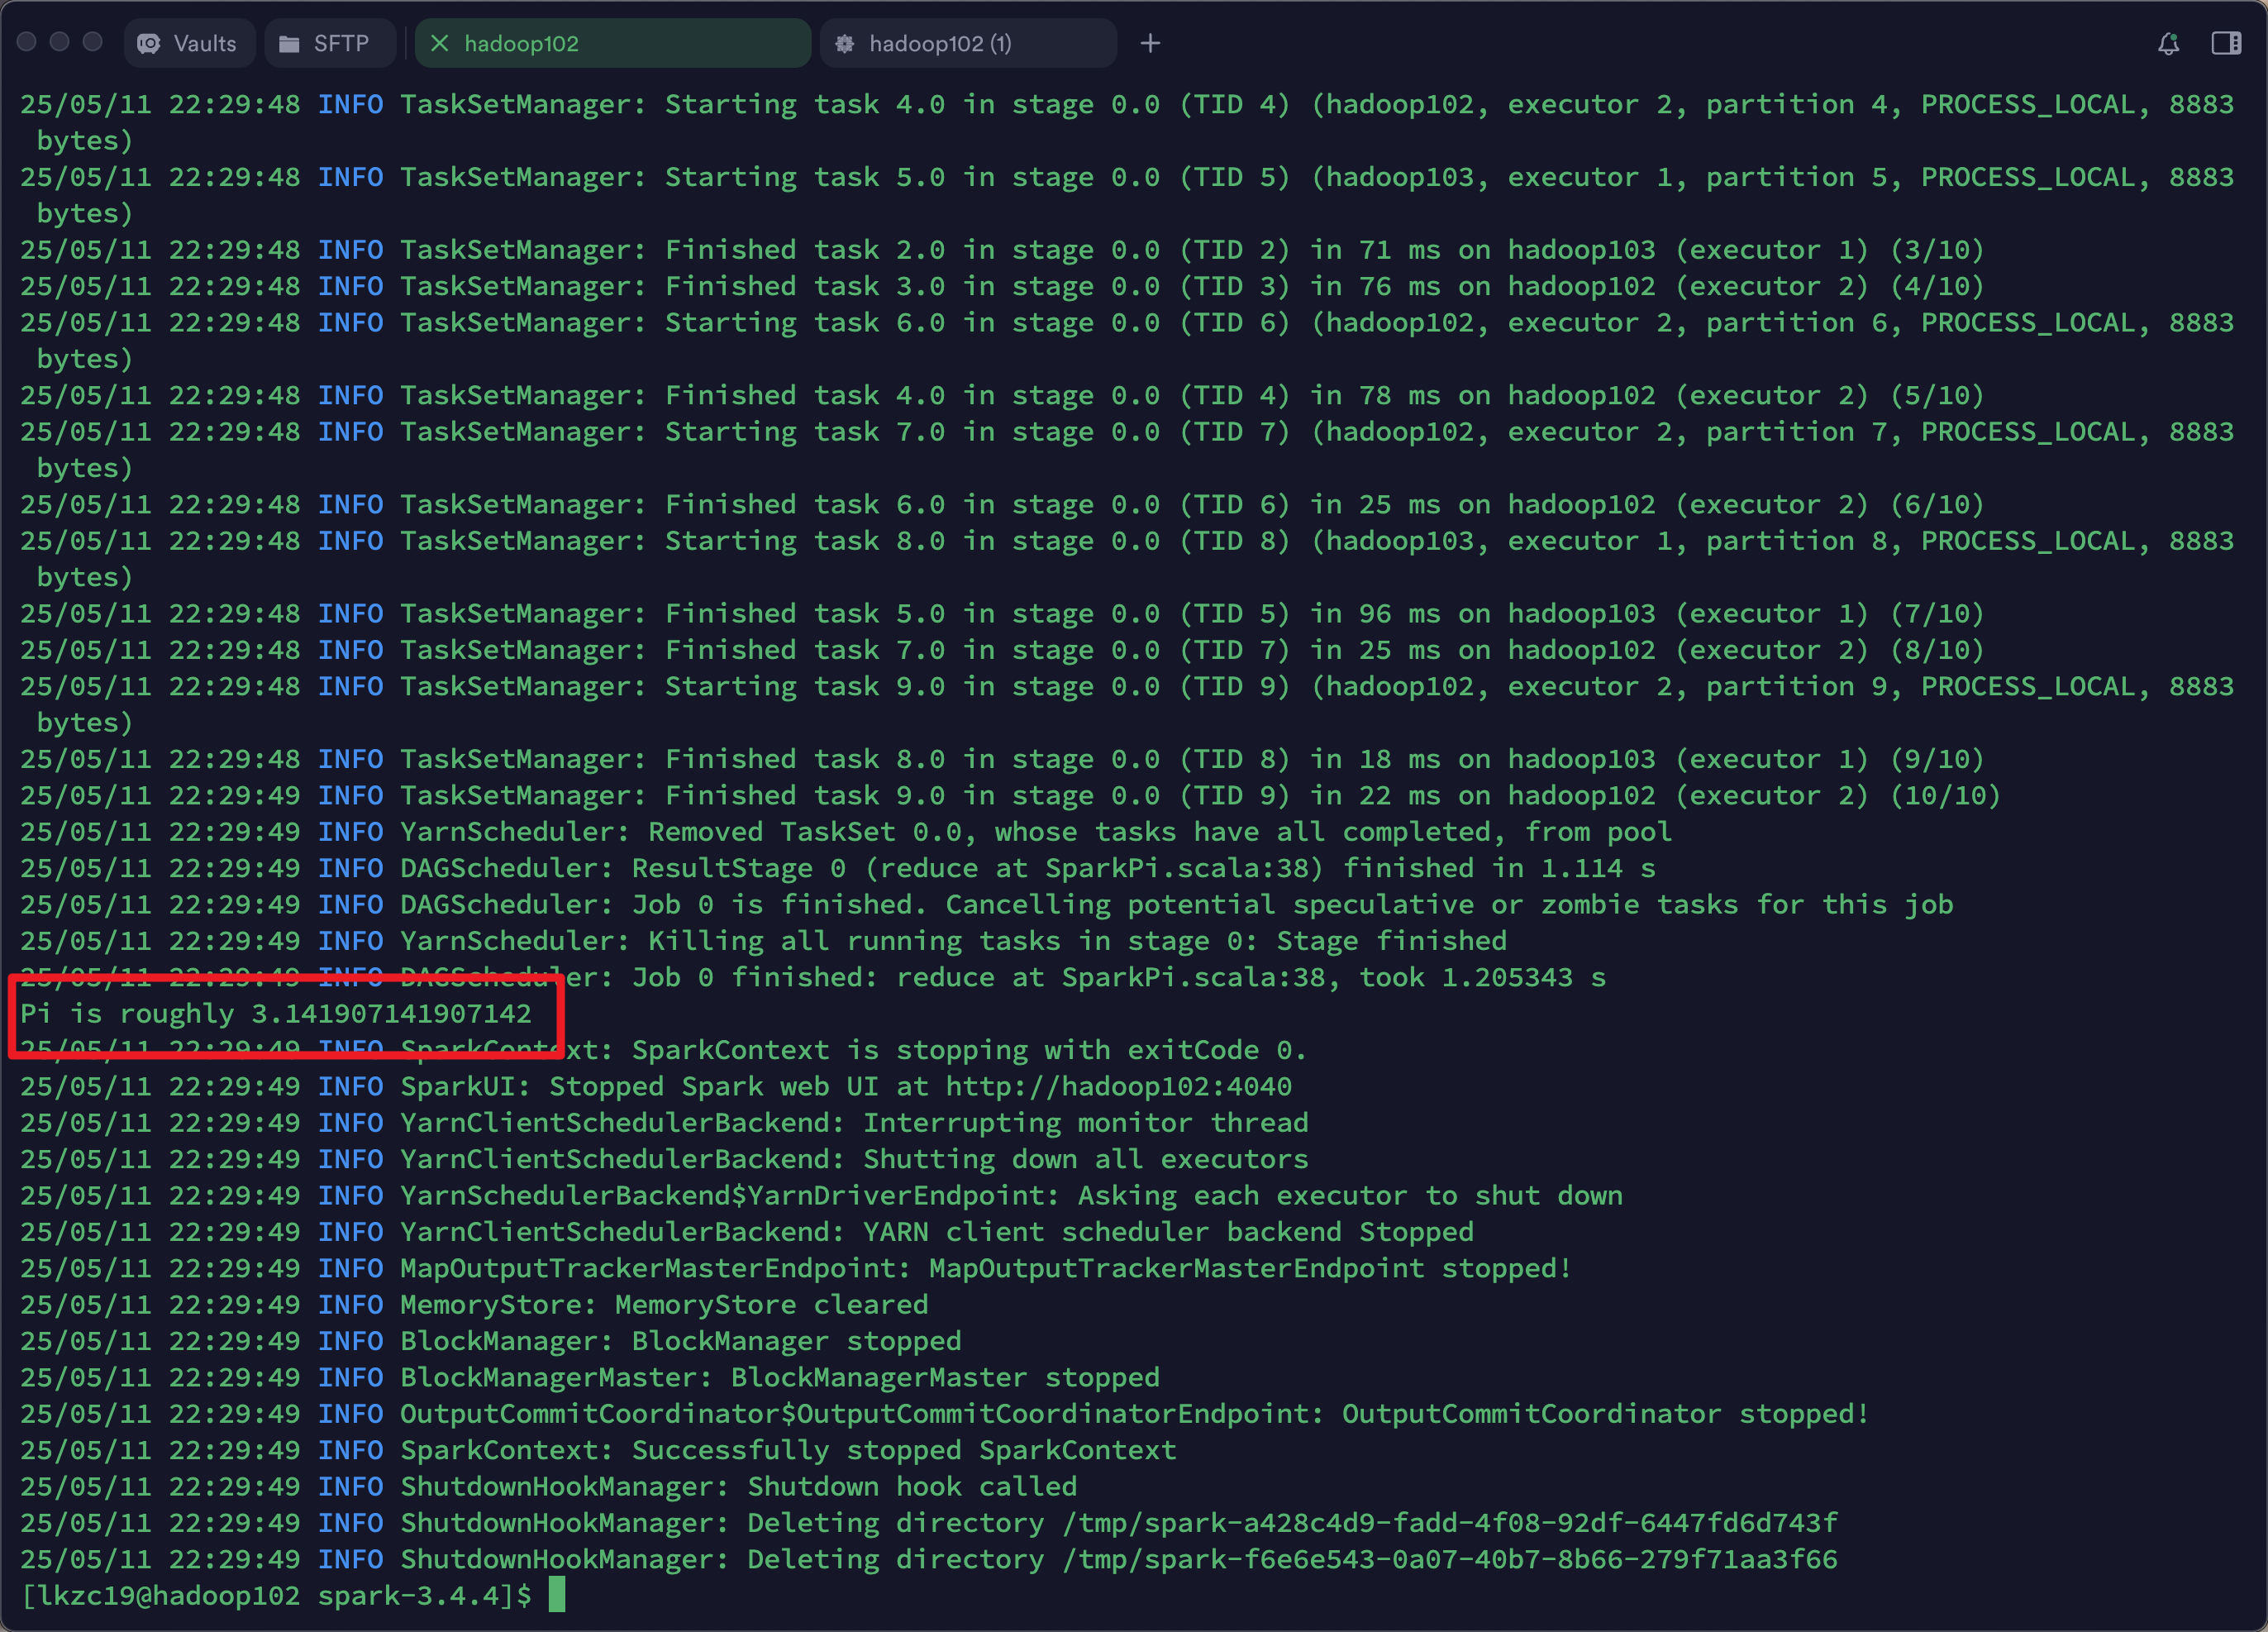This screenshot has height=1632, width=2268.
Task: Click the red window close button
Action: [x=27, y=41]
